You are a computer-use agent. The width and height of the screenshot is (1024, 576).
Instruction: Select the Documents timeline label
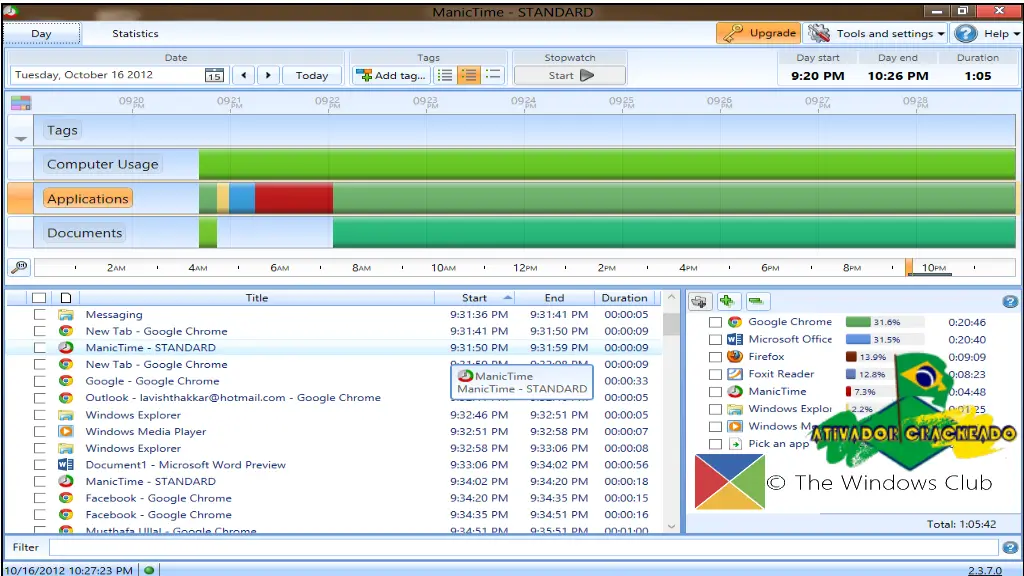(x=84, y=232)
